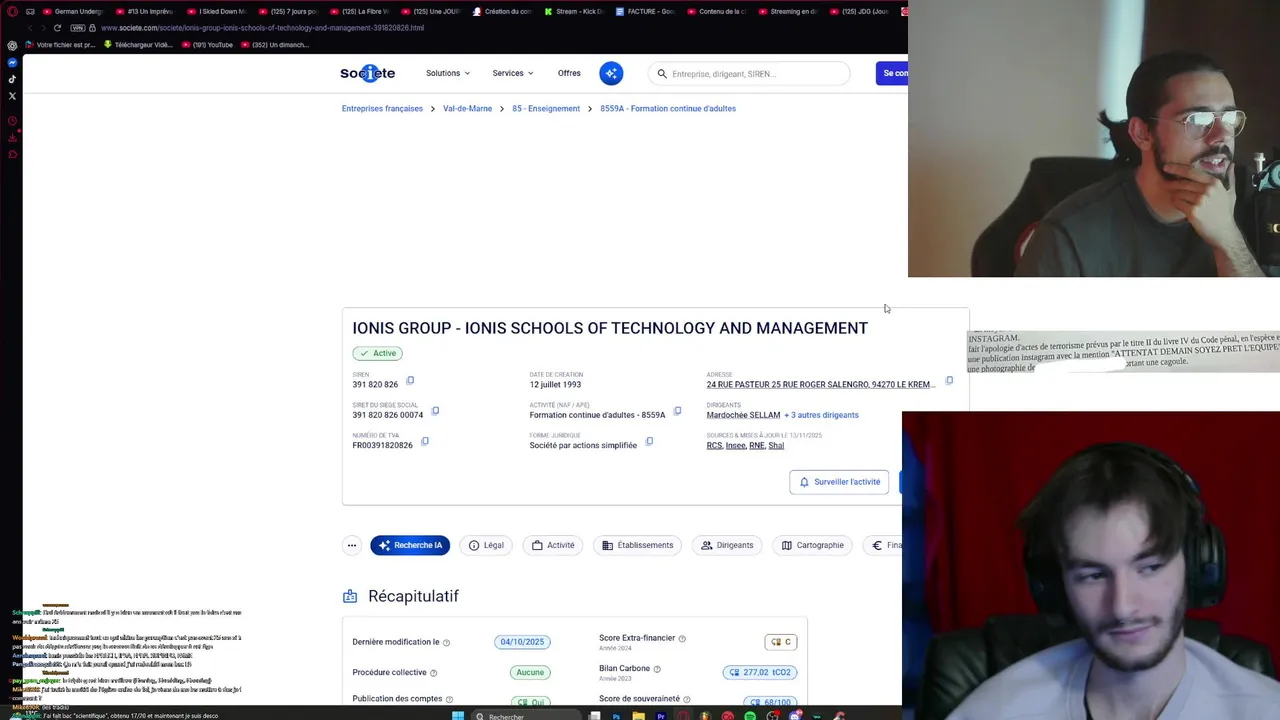The width and height of the screenshot is (1280, 720).
Task: Open the Messenger icon in browser sidebar
Action: point(12,63)
